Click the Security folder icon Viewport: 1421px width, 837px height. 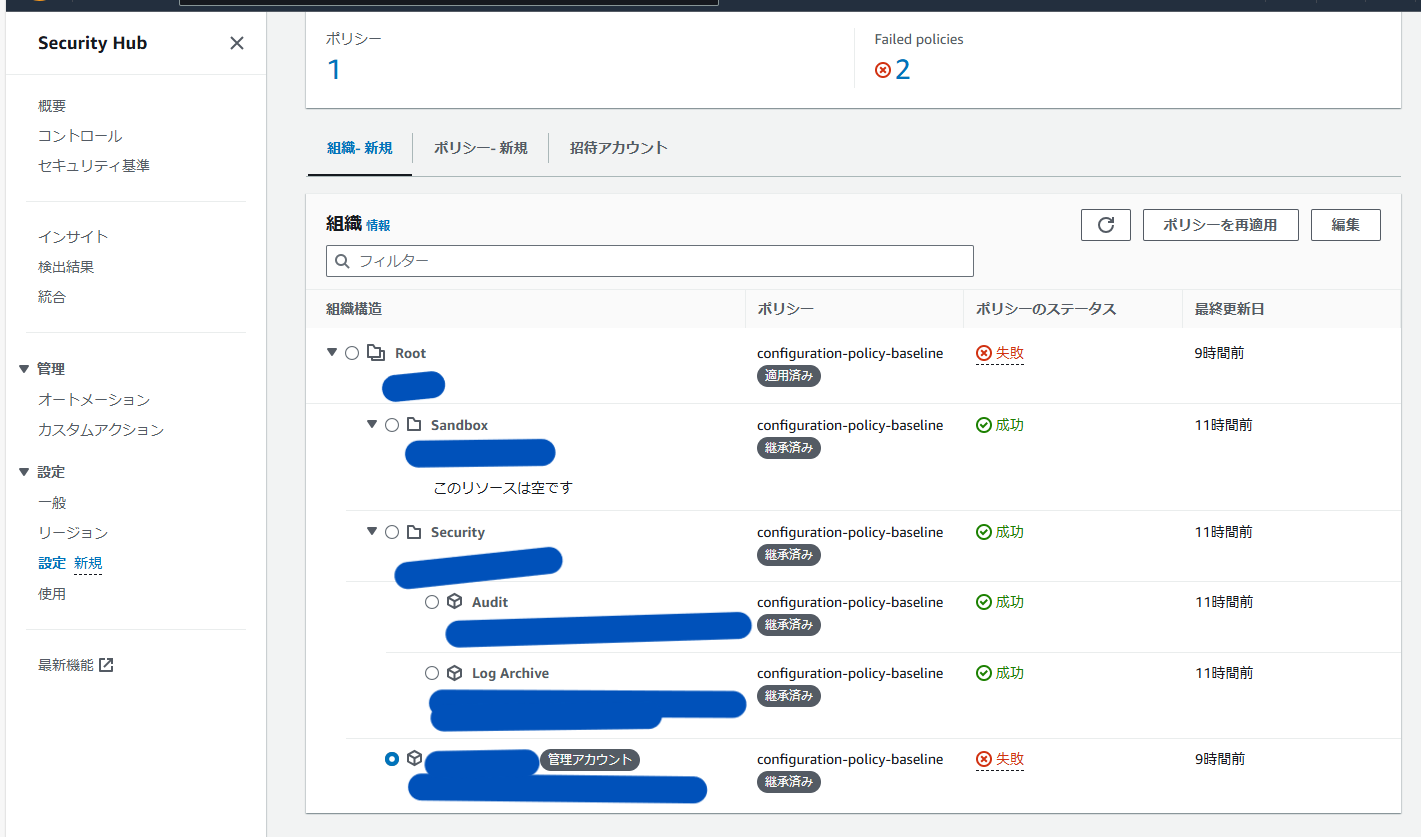(414, 532)
